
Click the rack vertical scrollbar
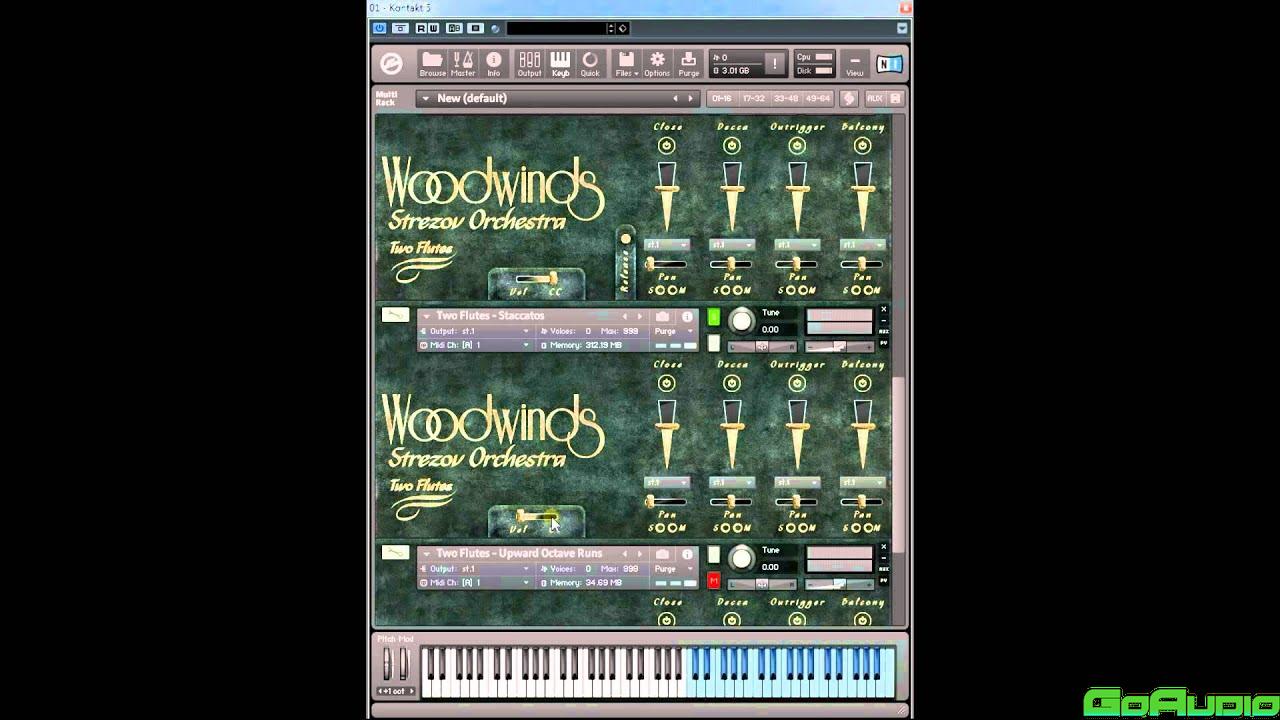point(899,465)
